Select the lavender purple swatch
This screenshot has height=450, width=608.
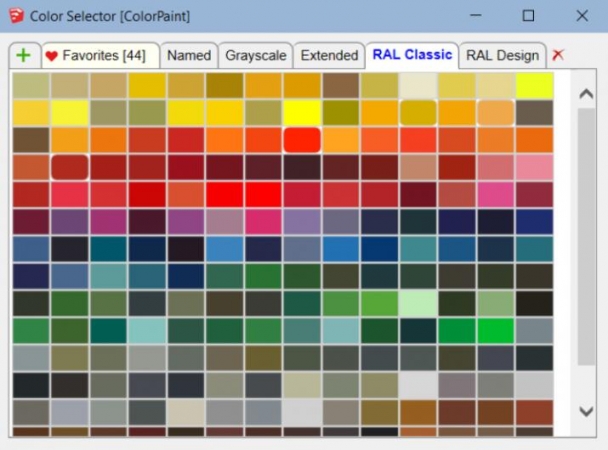302,222
